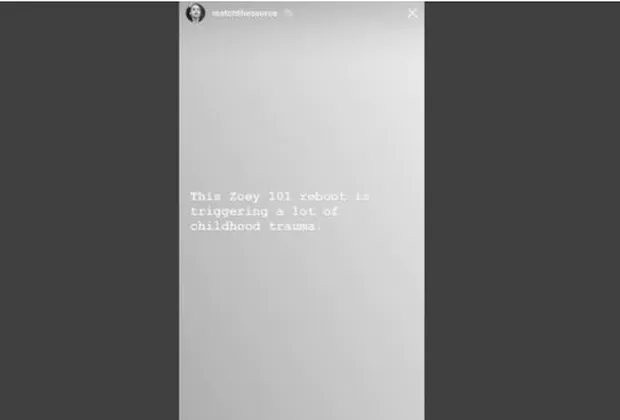Open the story author's username link
The width and height of the screenshot is (620, 420).
coord(244,13)
